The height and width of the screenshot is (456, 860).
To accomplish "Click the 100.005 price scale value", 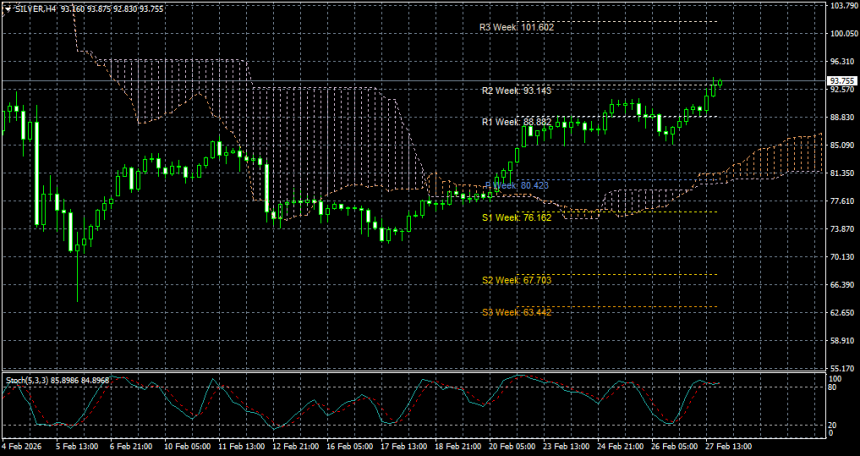I will 841,33.
